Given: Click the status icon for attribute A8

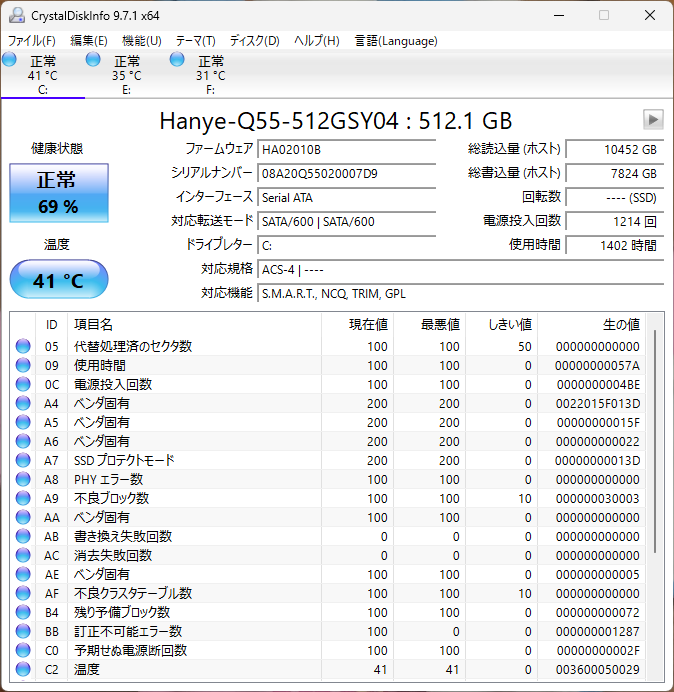Looking at the screenshot, I should (23, 479).
